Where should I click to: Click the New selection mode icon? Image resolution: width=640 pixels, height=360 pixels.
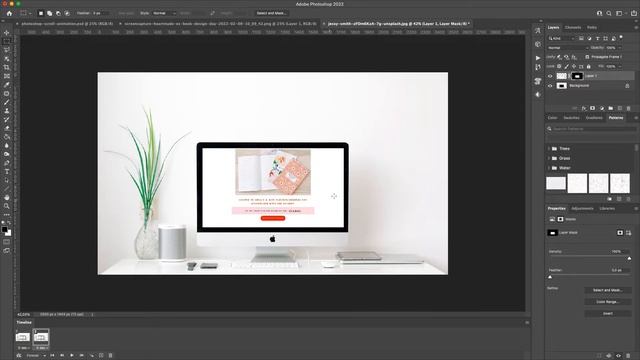click(41, 13)
